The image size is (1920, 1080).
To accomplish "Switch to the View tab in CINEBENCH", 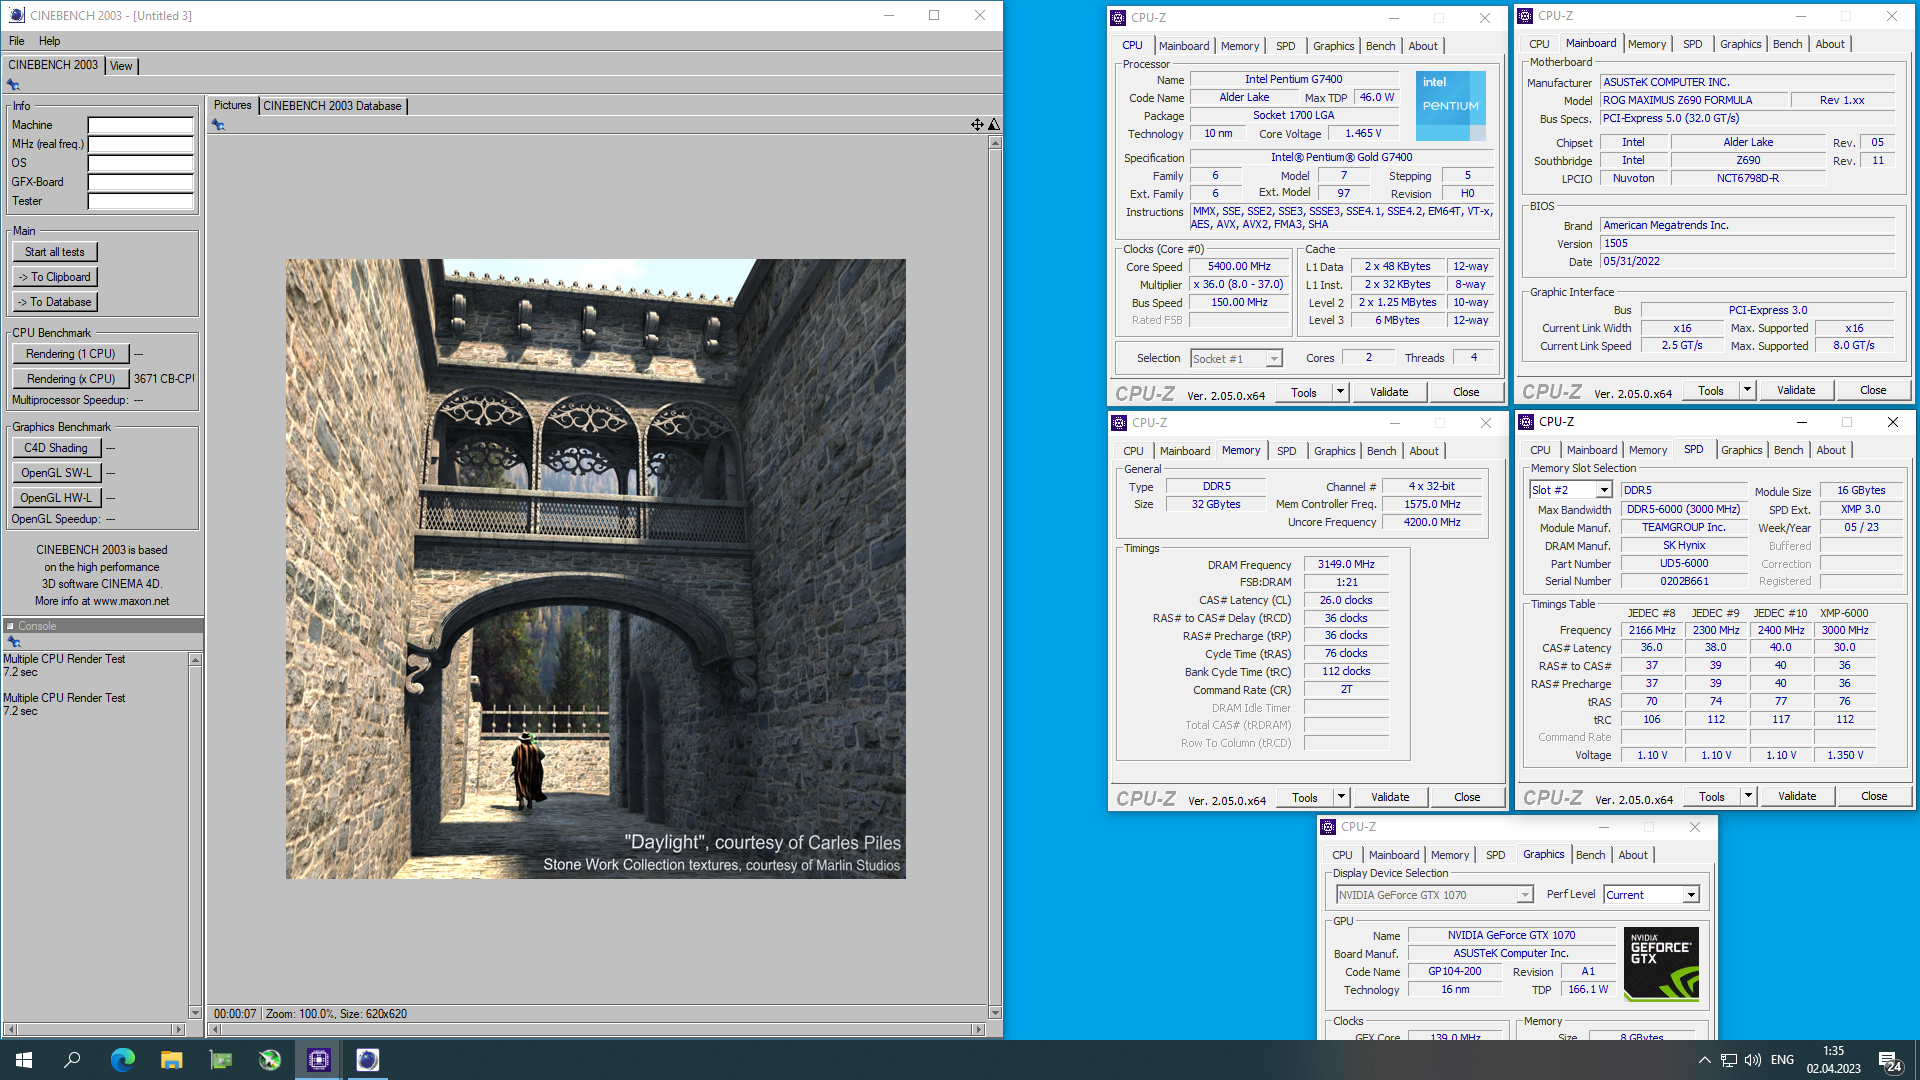I will pyautogui.click(x=121, y=66).
